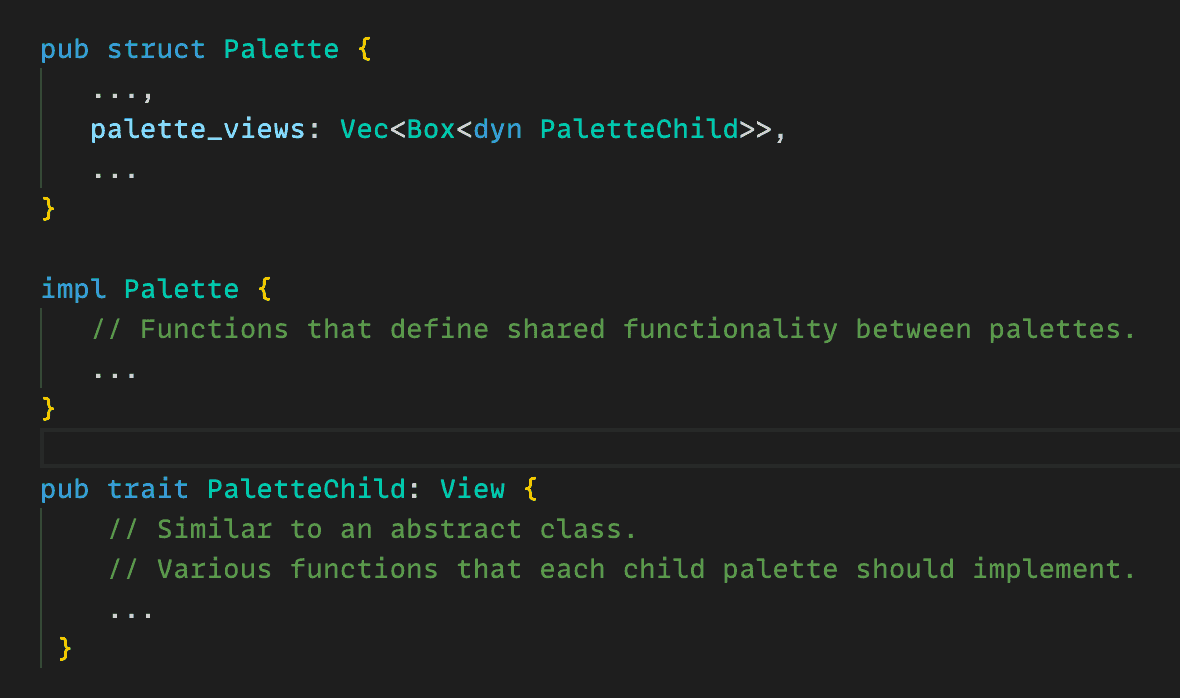Click the 'Similar to an abstract class' comment
The height and width of the screenshot is (698, 1180).
[x=372, y=529]
